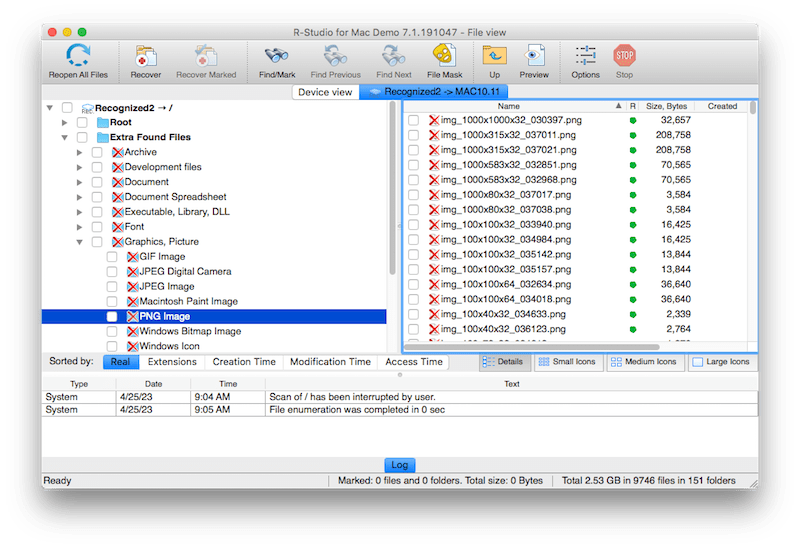Open the File Mask tool
The image size is (800, 548).
coord(444,56)
